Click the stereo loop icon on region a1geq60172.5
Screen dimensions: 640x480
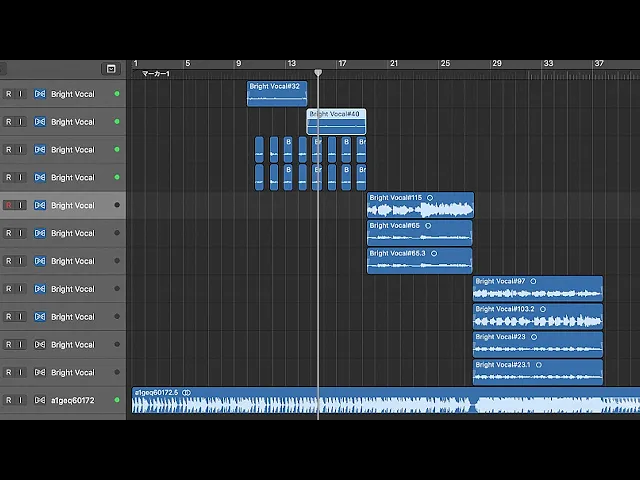point(187,392)
